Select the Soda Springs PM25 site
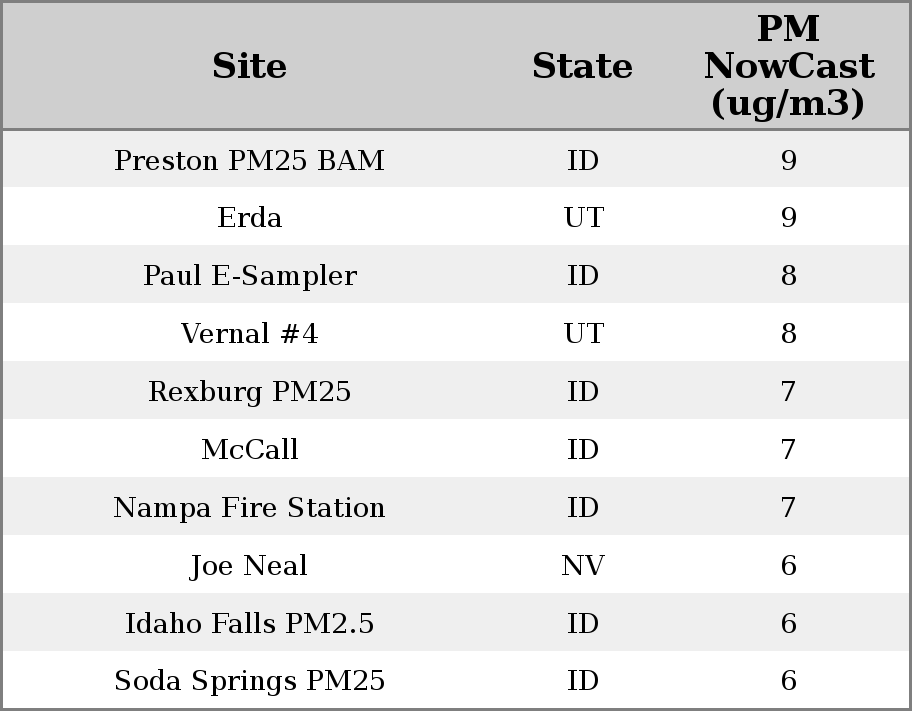This screenshot has height=711, width=912. (249, 681)
